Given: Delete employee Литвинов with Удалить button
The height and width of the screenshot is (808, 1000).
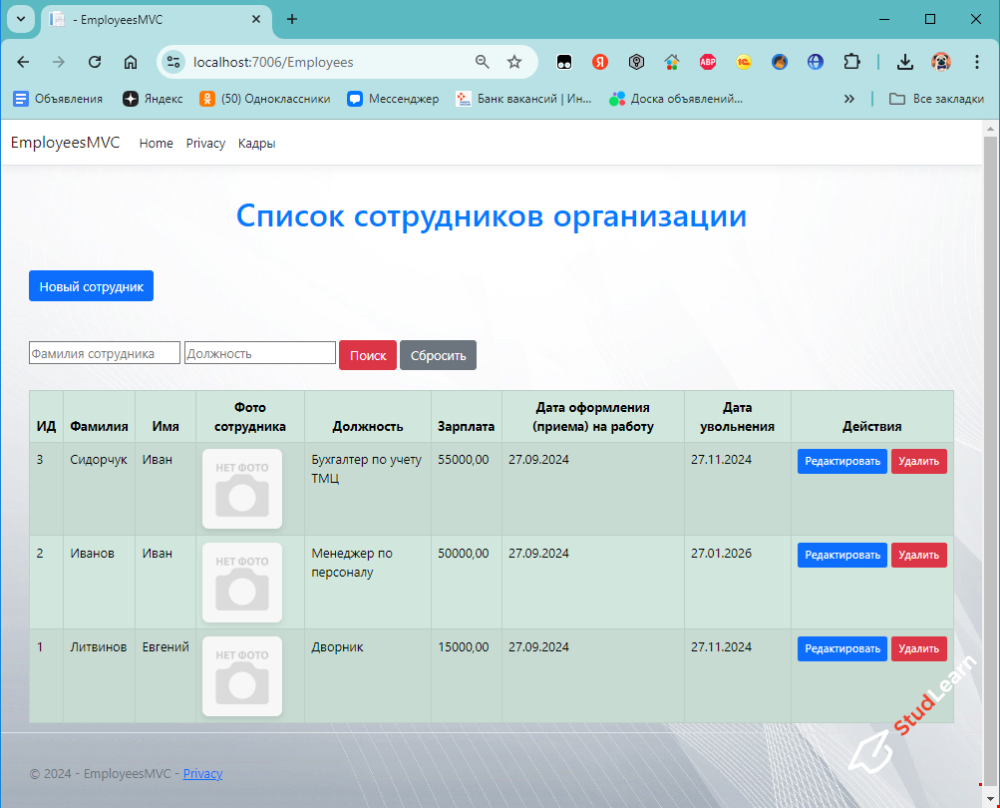Looking at the screenshot, I should pos(918,649).
